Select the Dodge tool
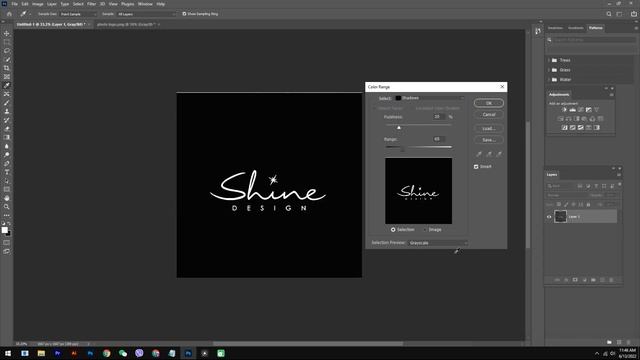640x360 pixels. click(7, 155)
